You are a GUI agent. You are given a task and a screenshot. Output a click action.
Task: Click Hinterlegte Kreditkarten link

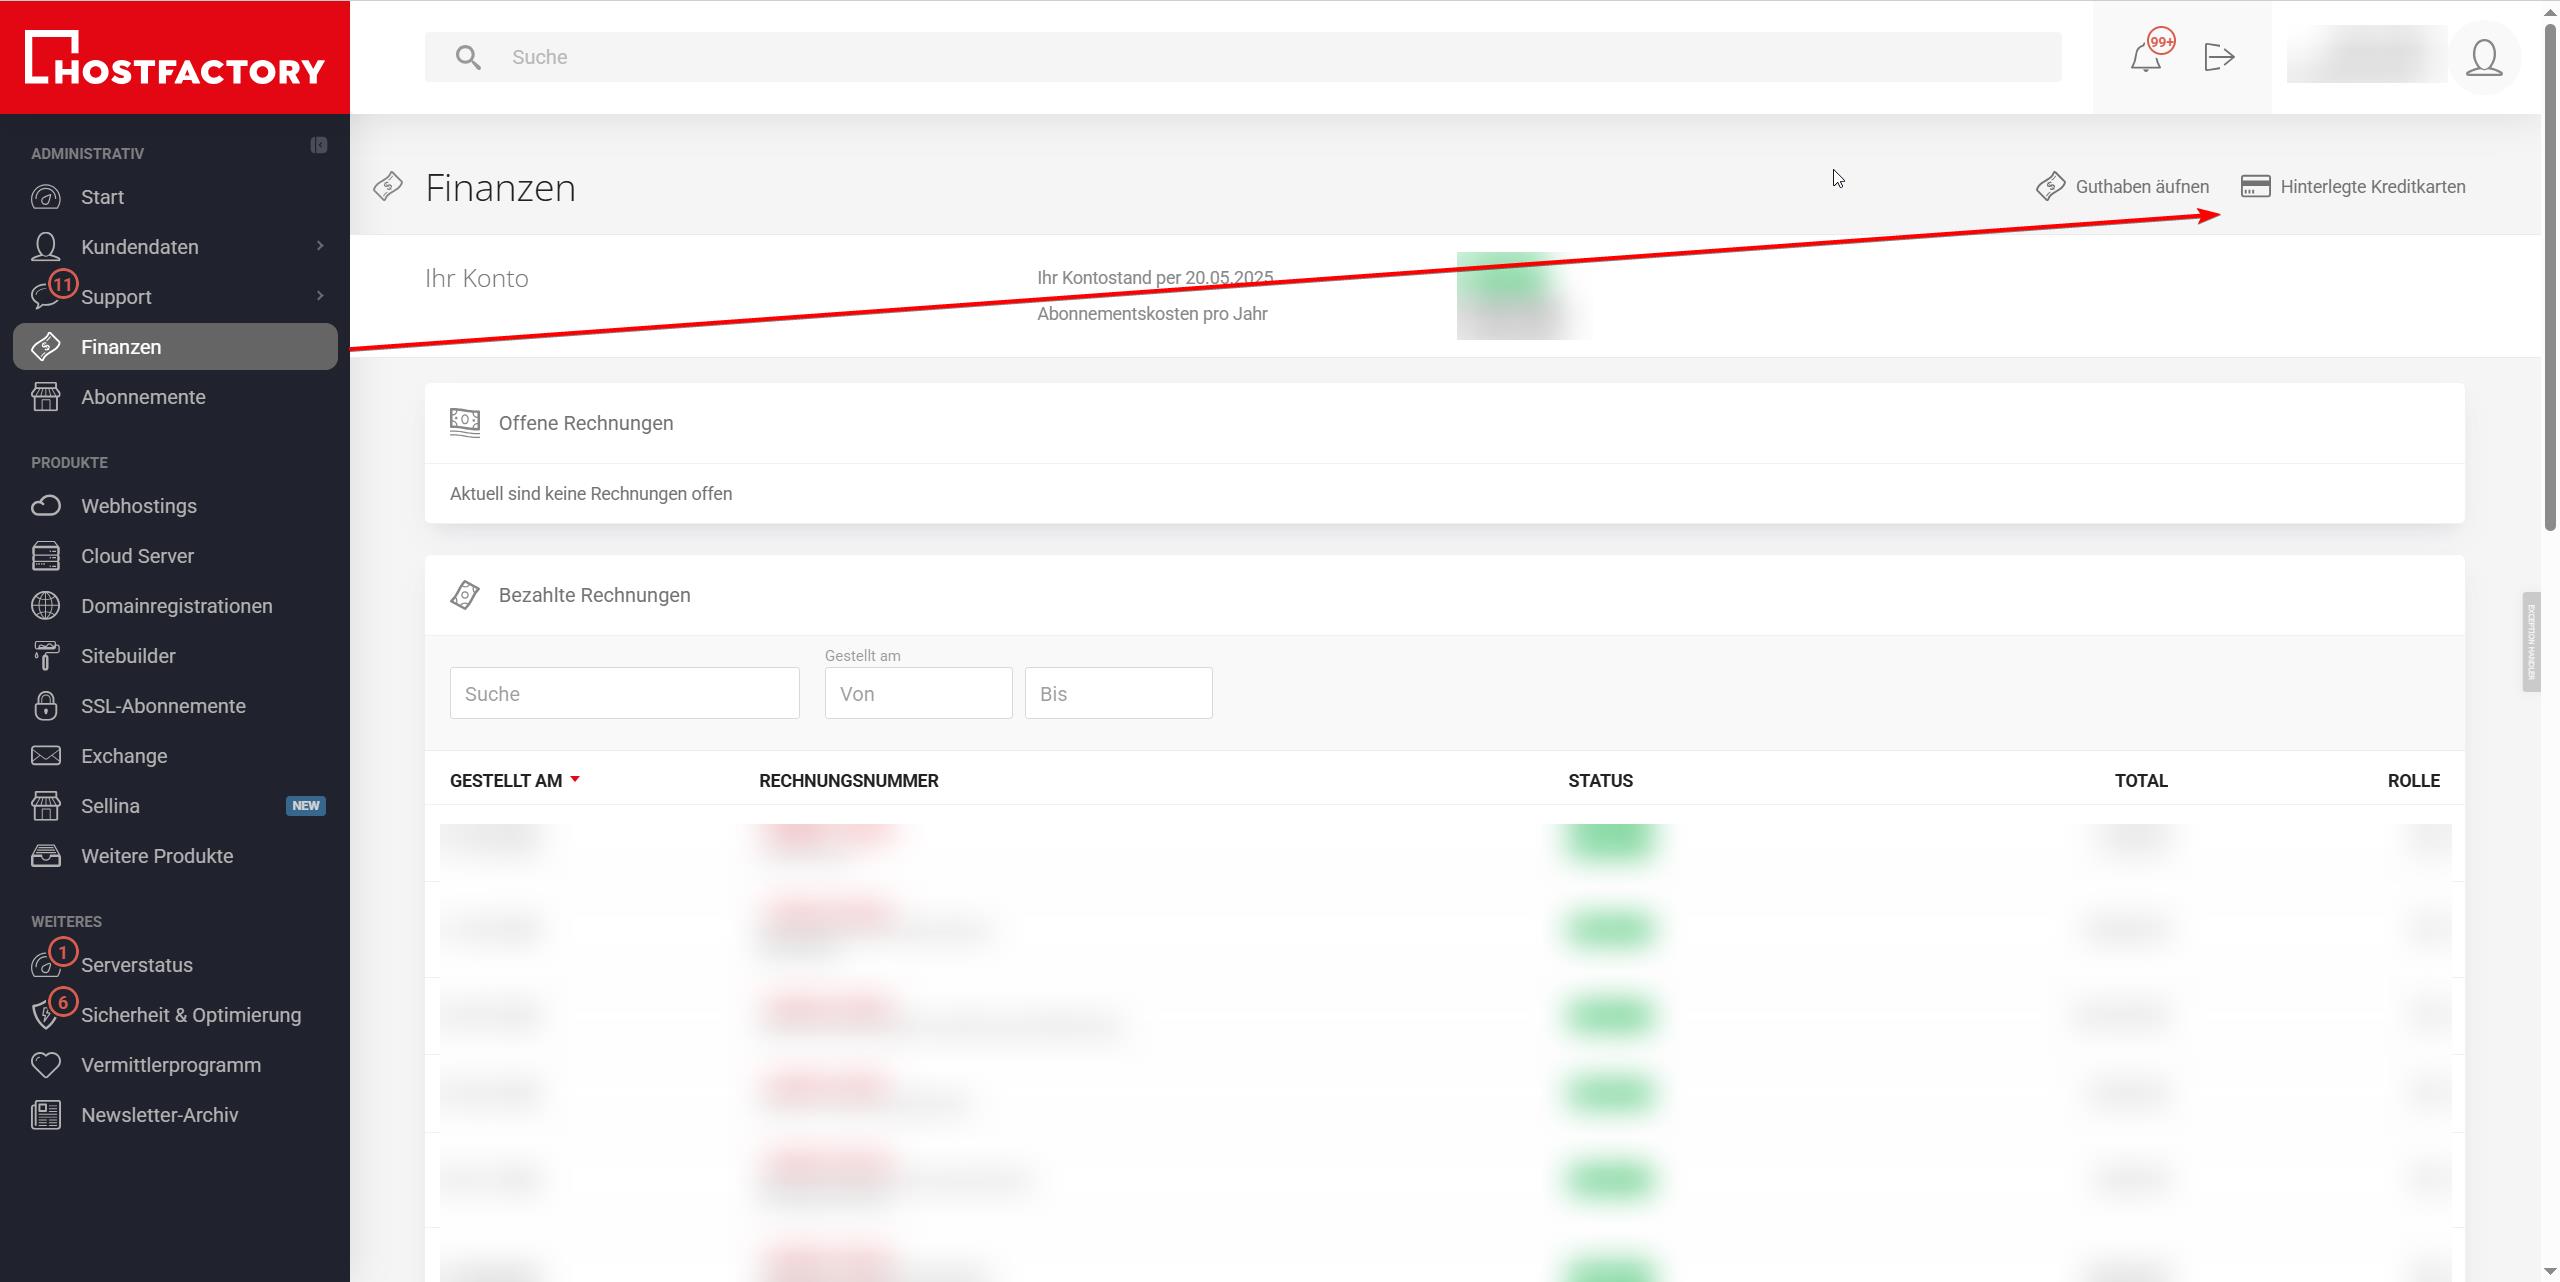[2372, 187]
